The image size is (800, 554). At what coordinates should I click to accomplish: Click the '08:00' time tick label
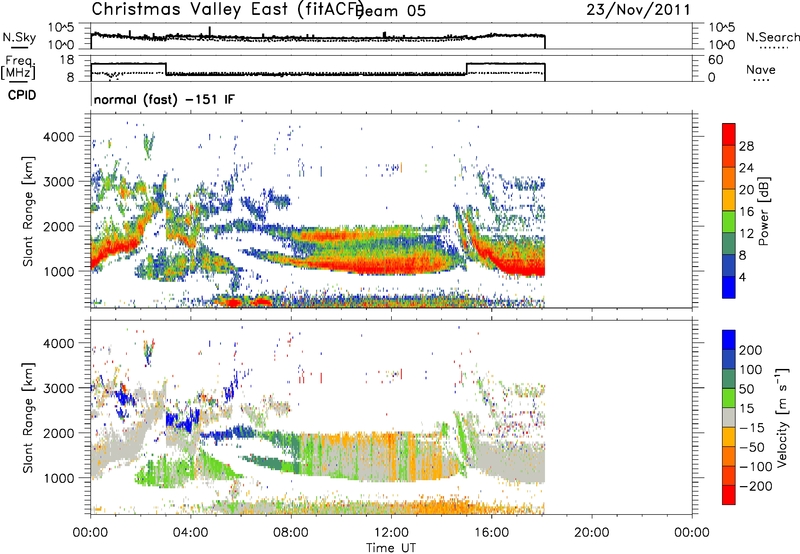tap(291, 533)
